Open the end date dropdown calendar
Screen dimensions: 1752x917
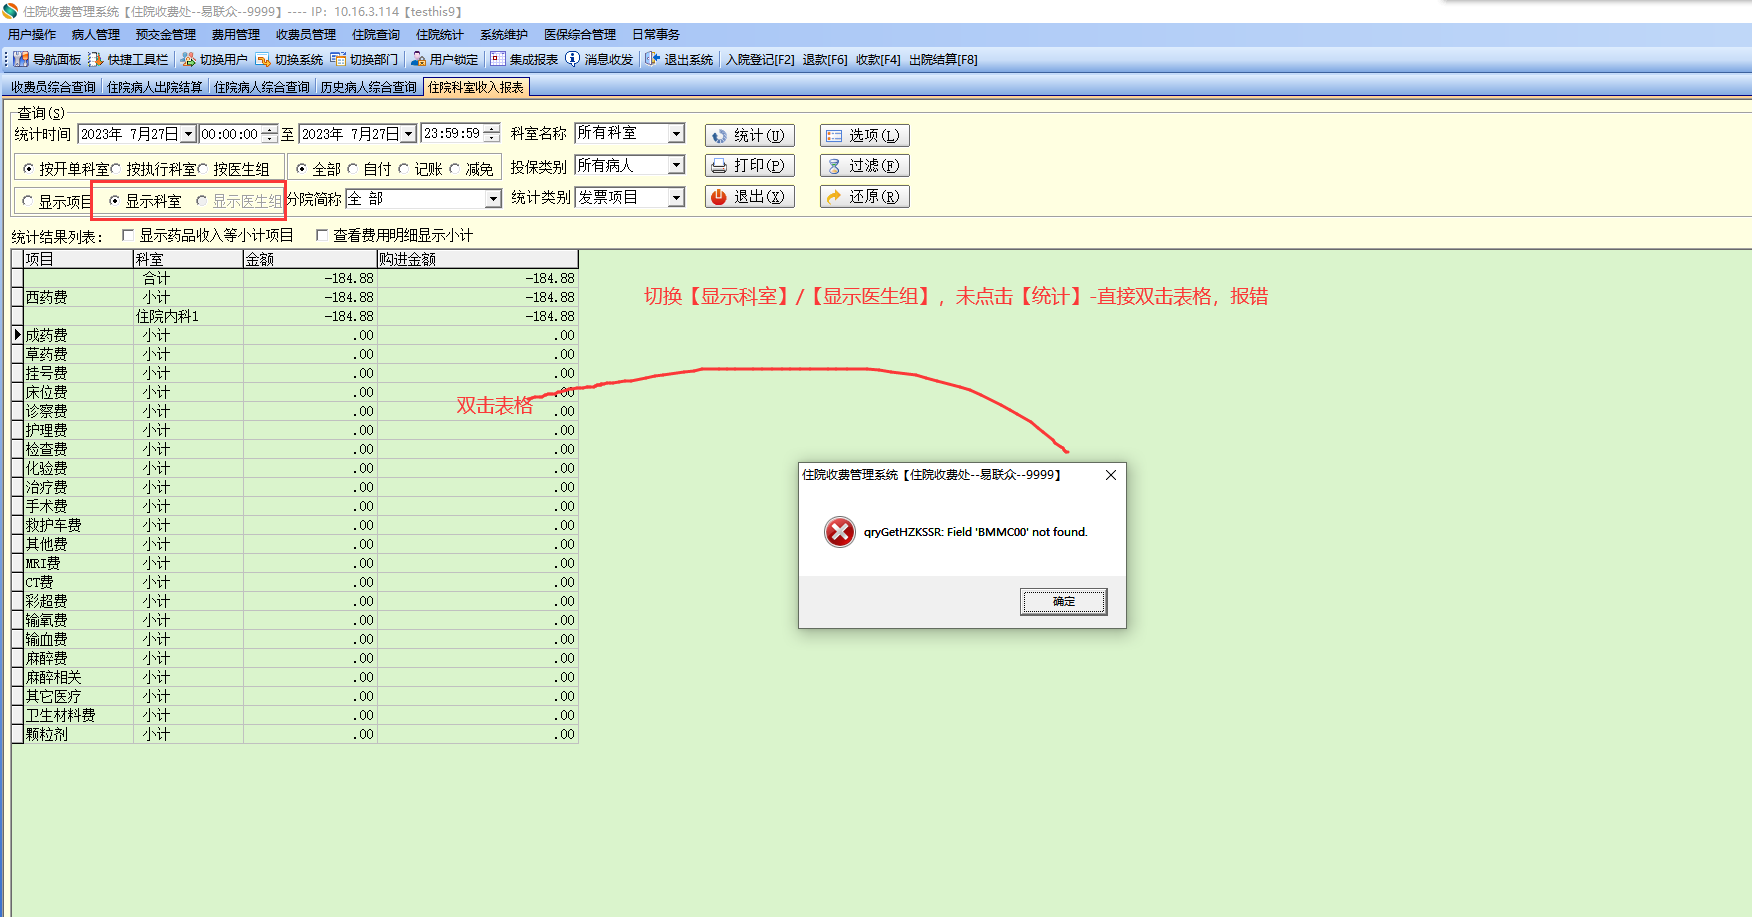point(409,134)
